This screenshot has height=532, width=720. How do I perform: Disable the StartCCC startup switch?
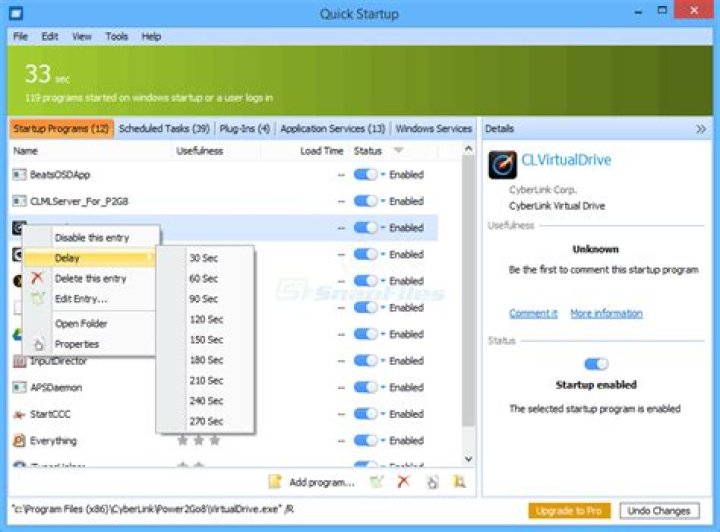(366, 414)
